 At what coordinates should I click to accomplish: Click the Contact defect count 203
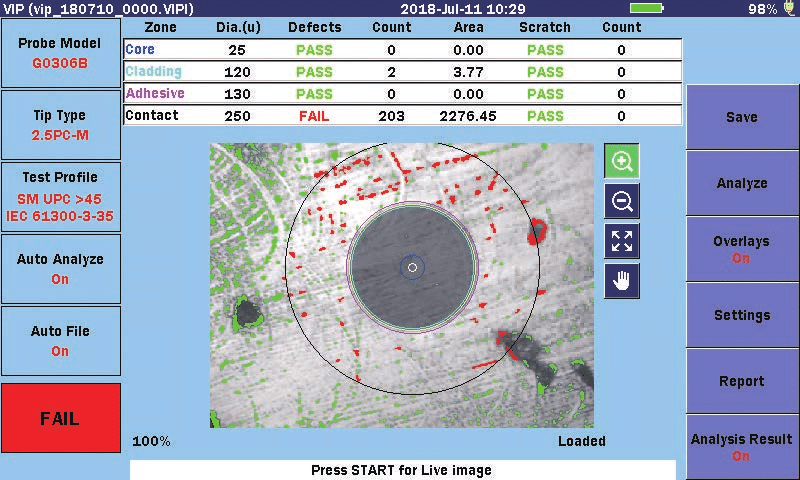pos(391,116)
